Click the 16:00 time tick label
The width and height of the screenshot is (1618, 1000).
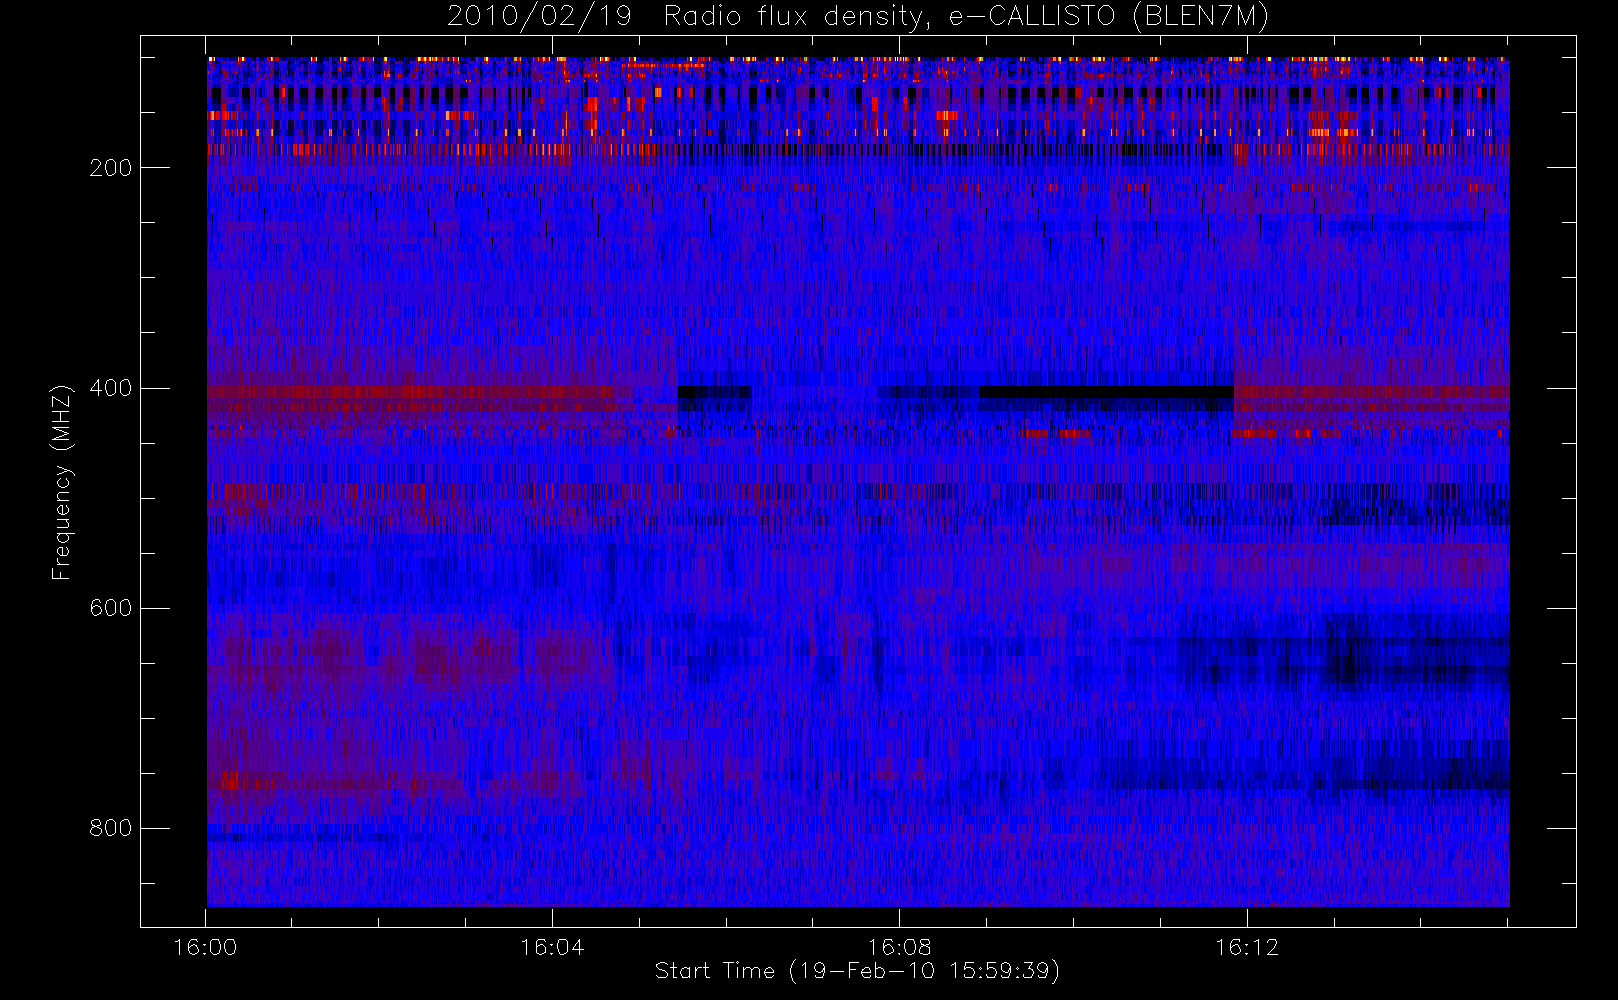206,947
